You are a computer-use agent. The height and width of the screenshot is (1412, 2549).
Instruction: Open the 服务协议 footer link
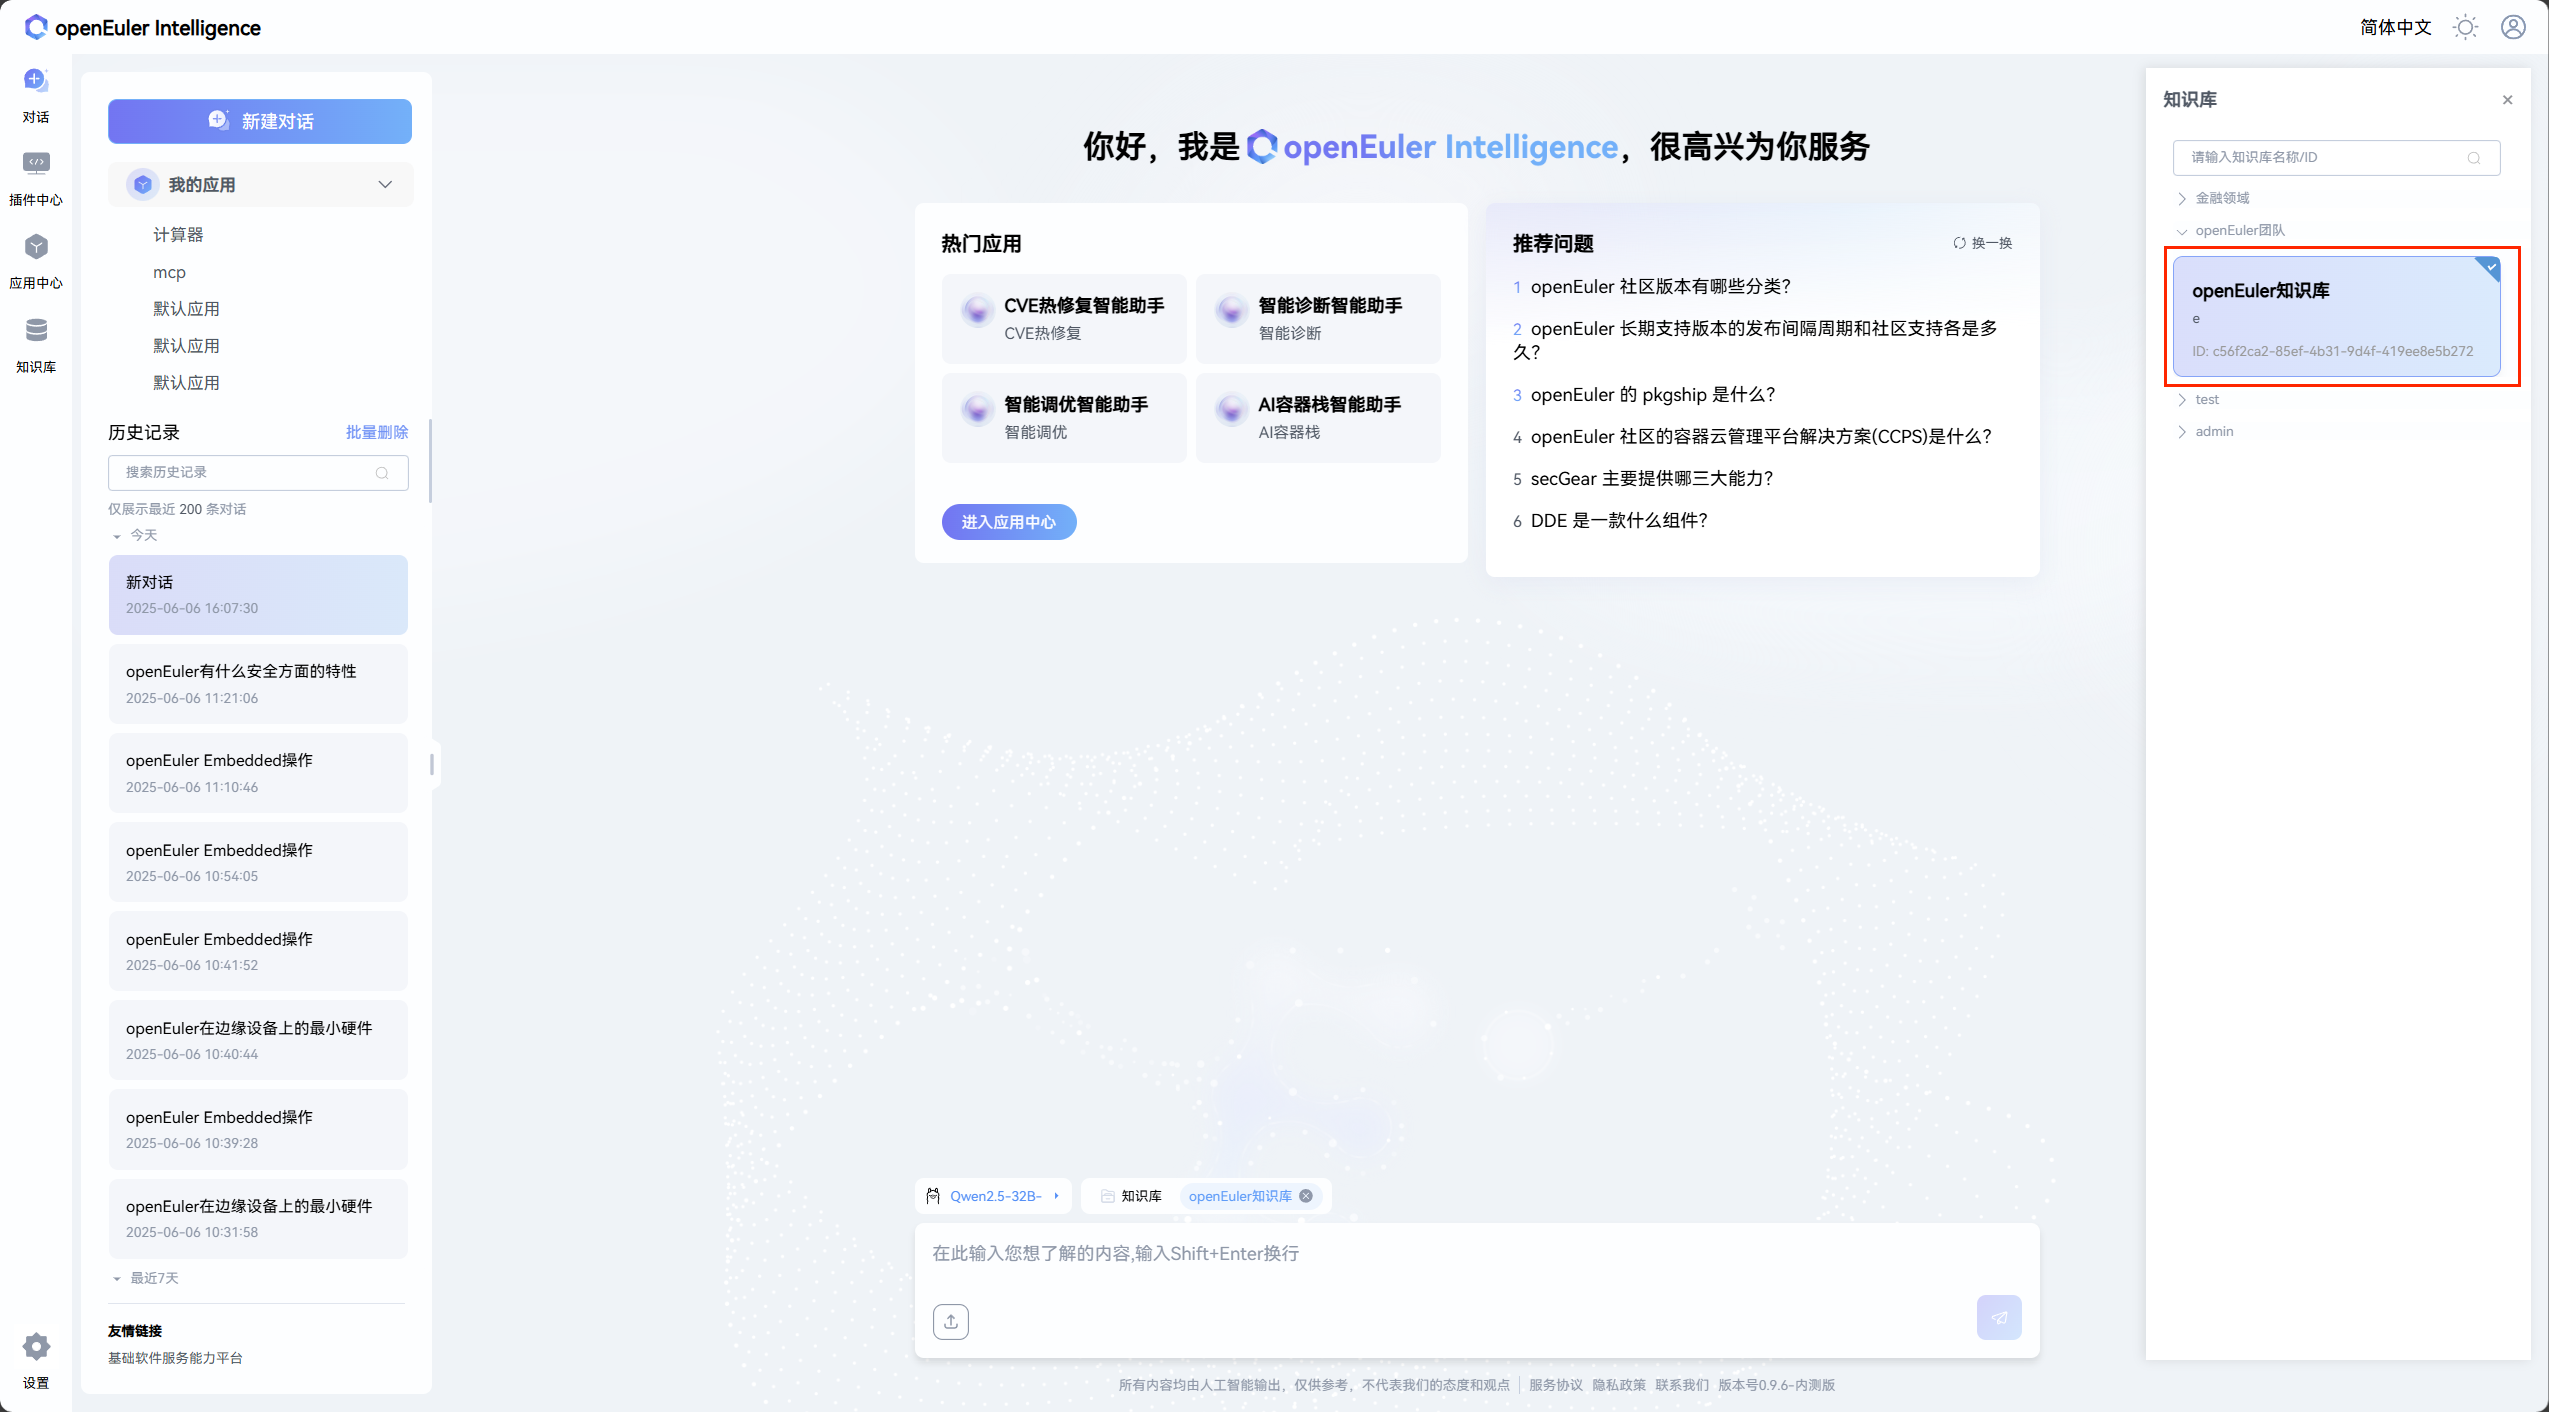[1555, 1385]
